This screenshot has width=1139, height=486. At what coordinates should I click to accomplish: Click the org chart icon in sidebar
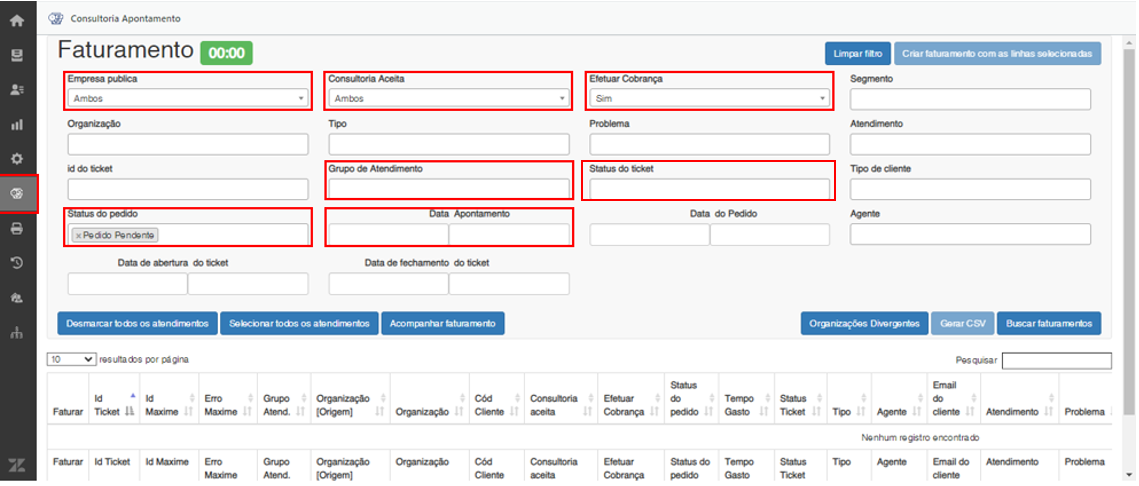pos(17,333)
